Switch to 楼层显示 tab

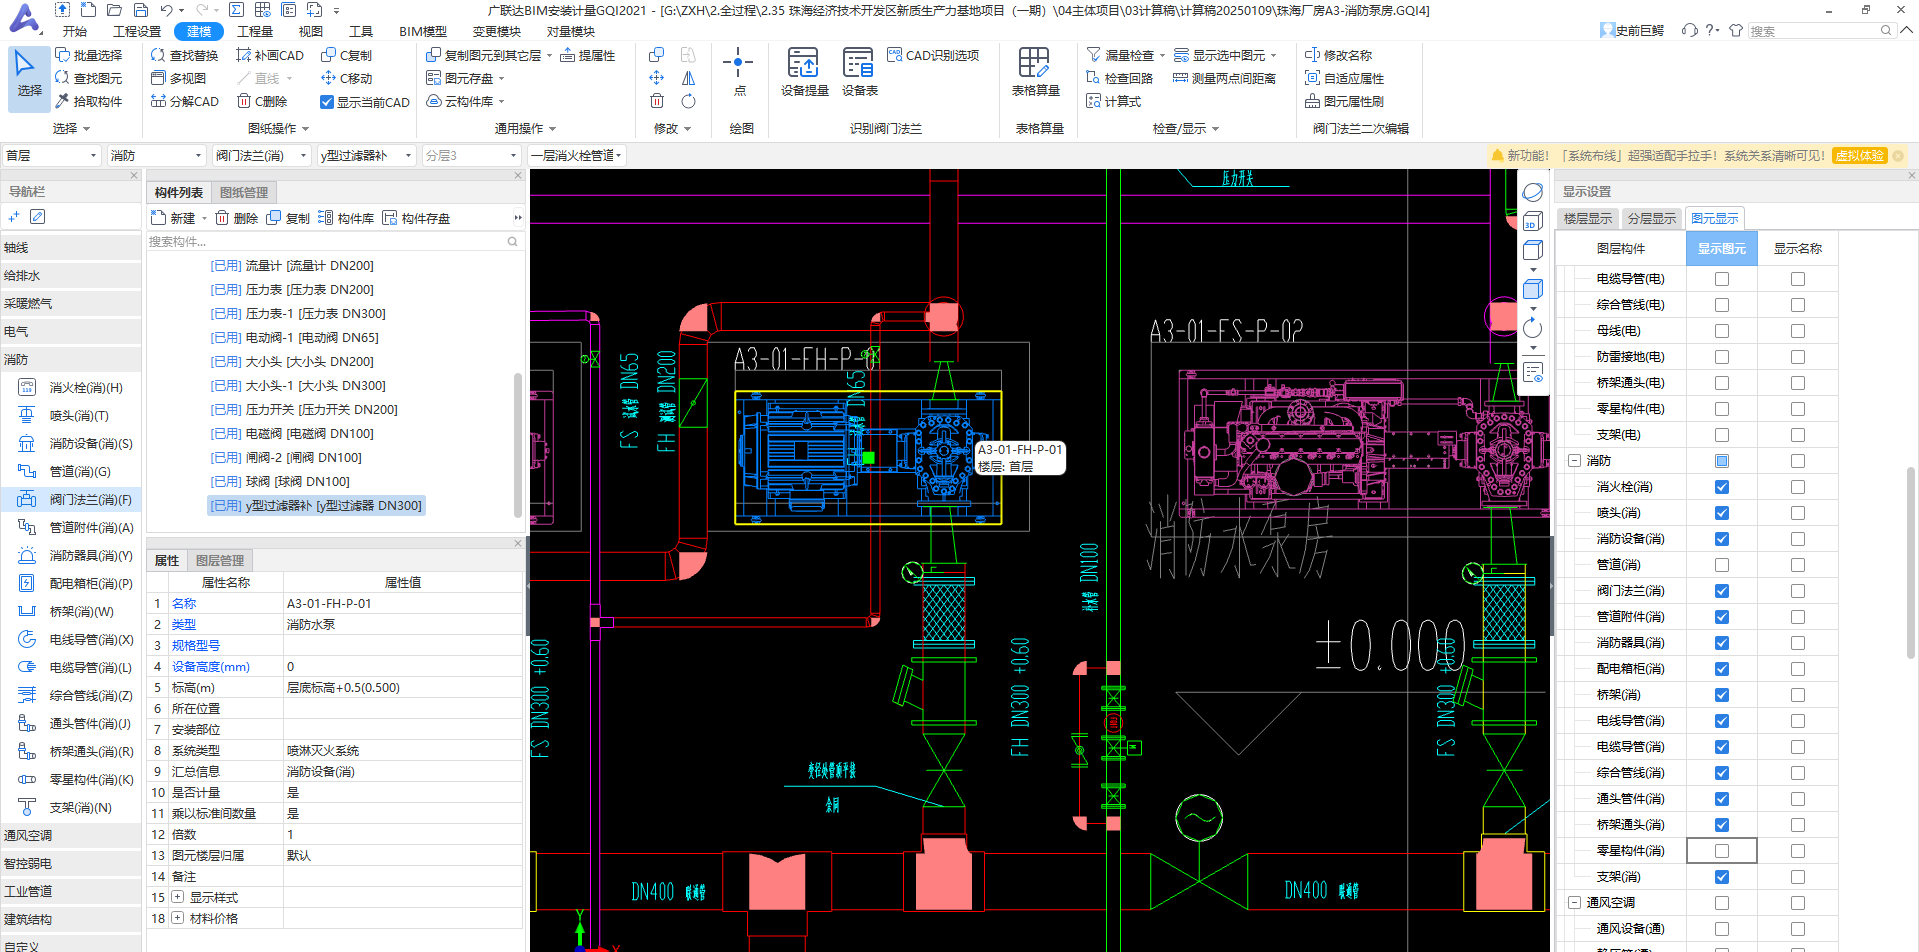(1588, 218)
